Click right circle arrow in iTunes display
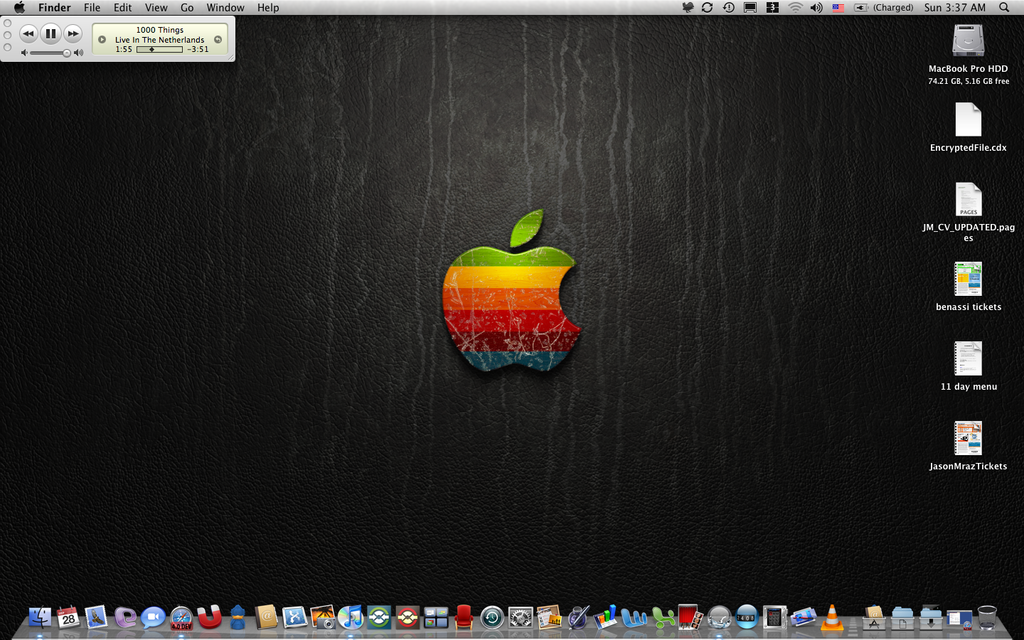Image resolution: width=1024 pixels, height=640 pixels. pos(218,39)
